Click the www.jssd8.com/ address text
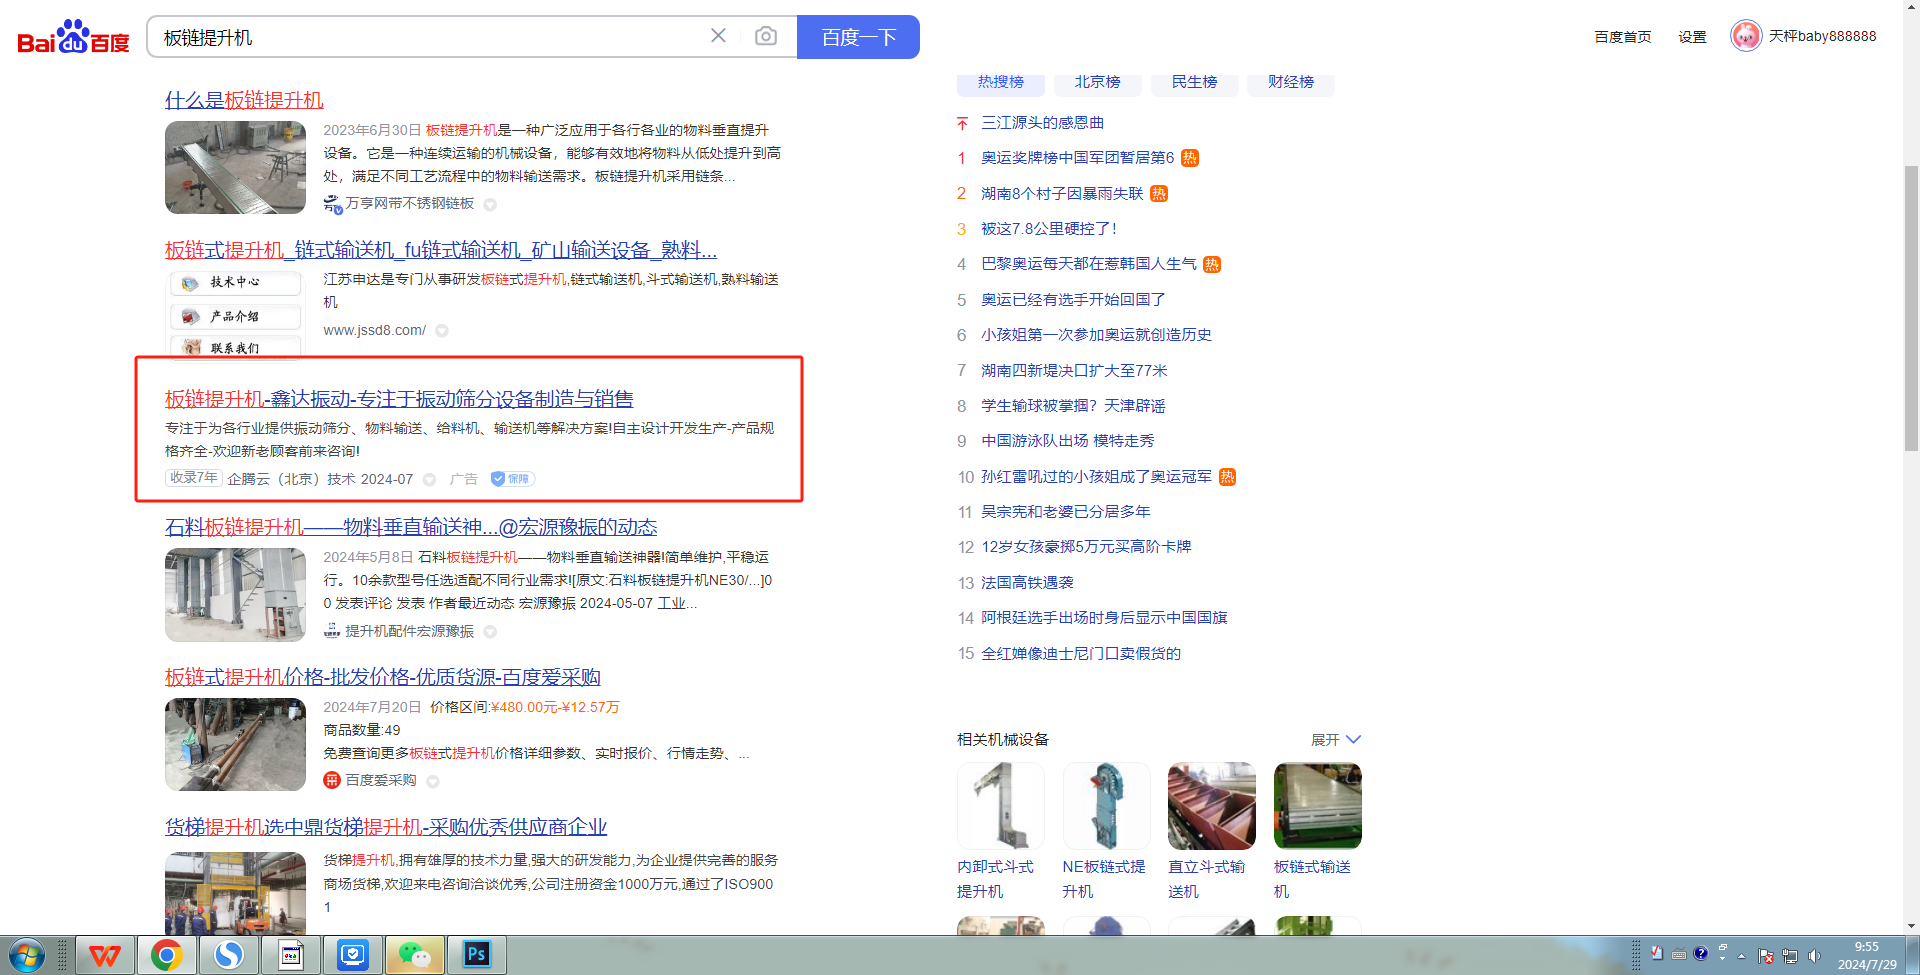This screenshot has width=1920, height=975. tap(374, 331)
